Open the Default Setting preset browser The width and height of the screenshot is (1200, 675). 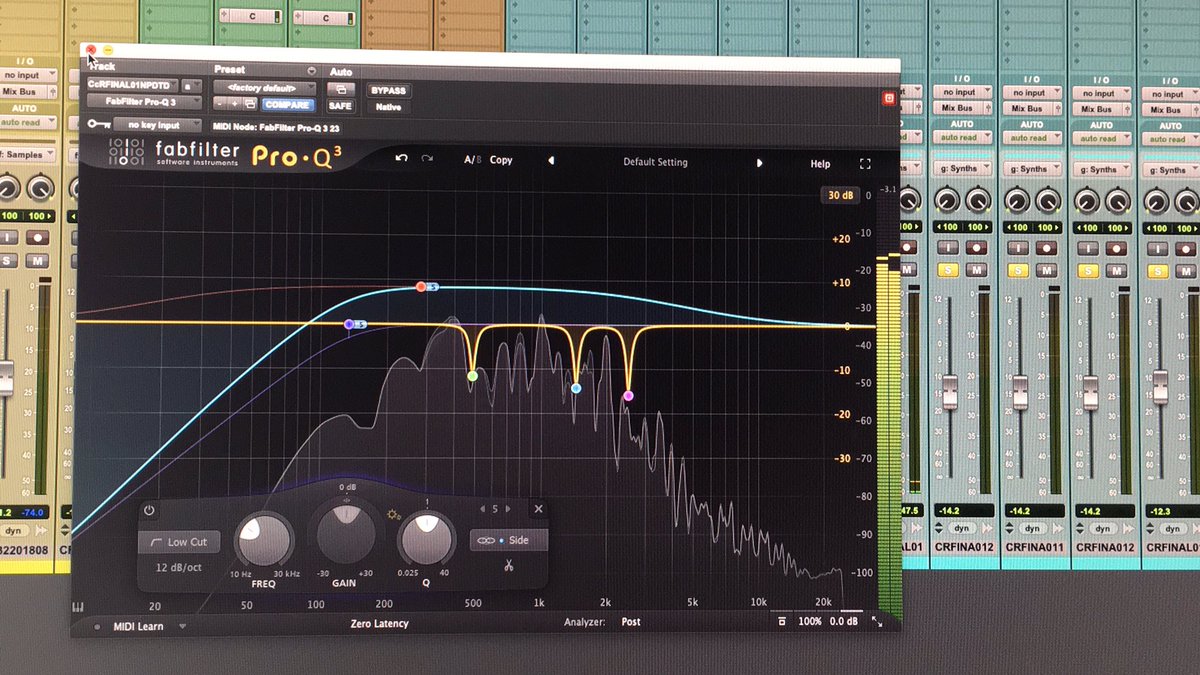click(655, 162)
